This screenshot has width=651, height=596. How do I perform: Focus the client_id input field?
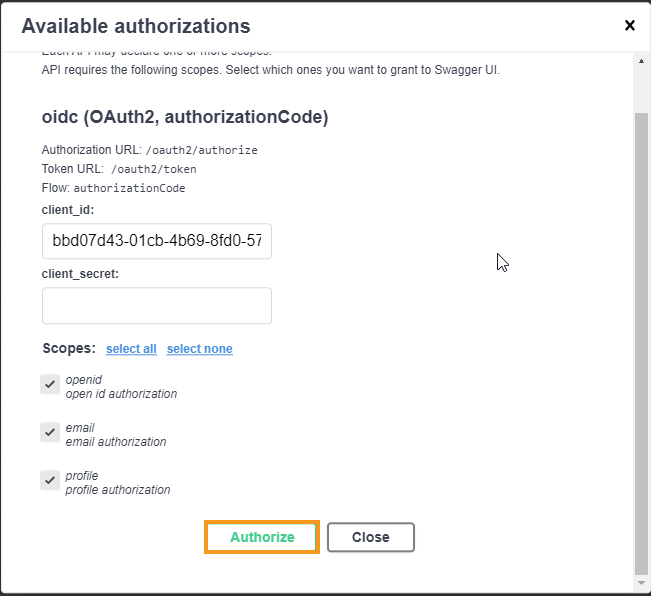click(x=157, y=241)
